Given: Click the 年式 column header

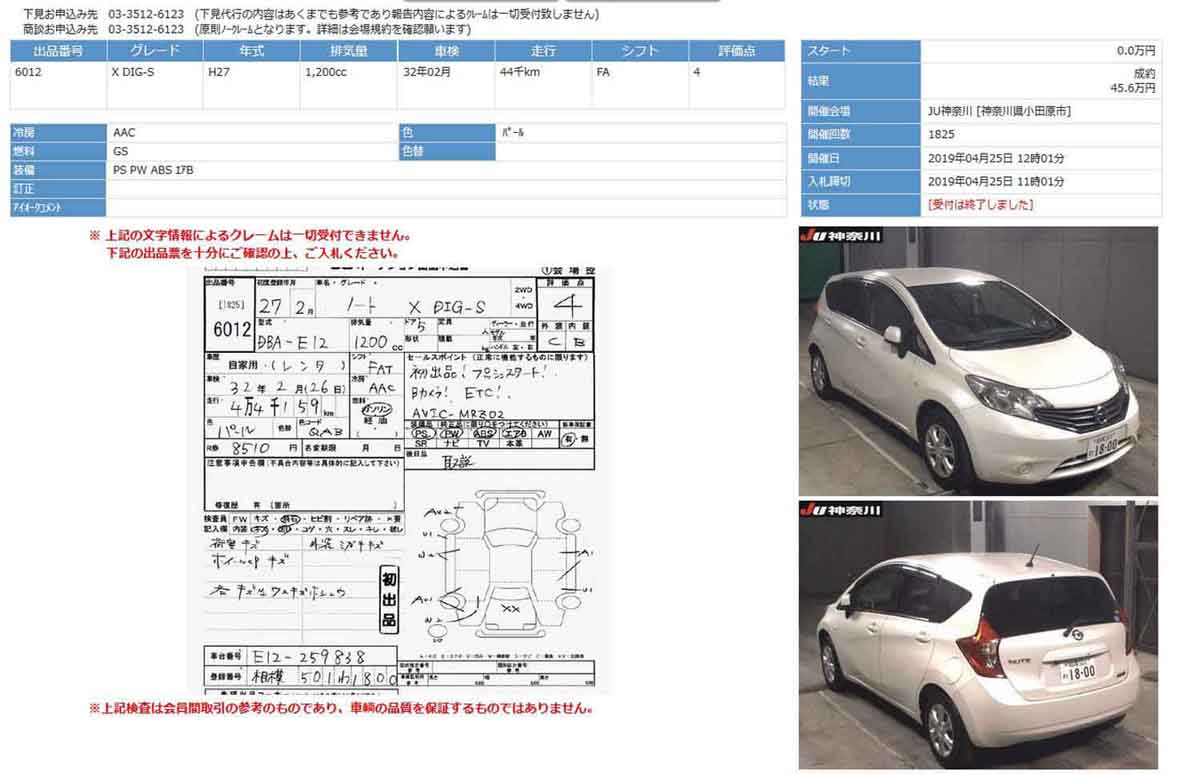Looking at the screenshot, I should [252, 51].
